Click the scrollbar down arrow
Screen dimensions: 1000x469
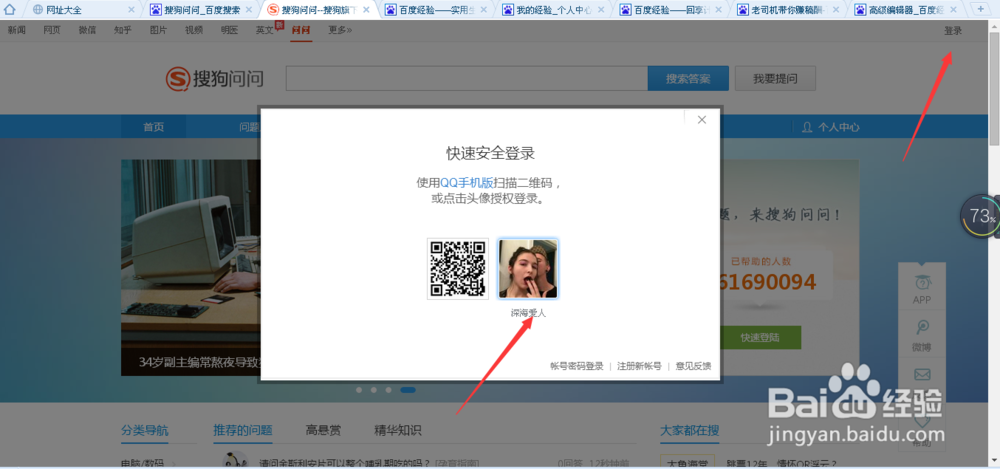(994, 462)
